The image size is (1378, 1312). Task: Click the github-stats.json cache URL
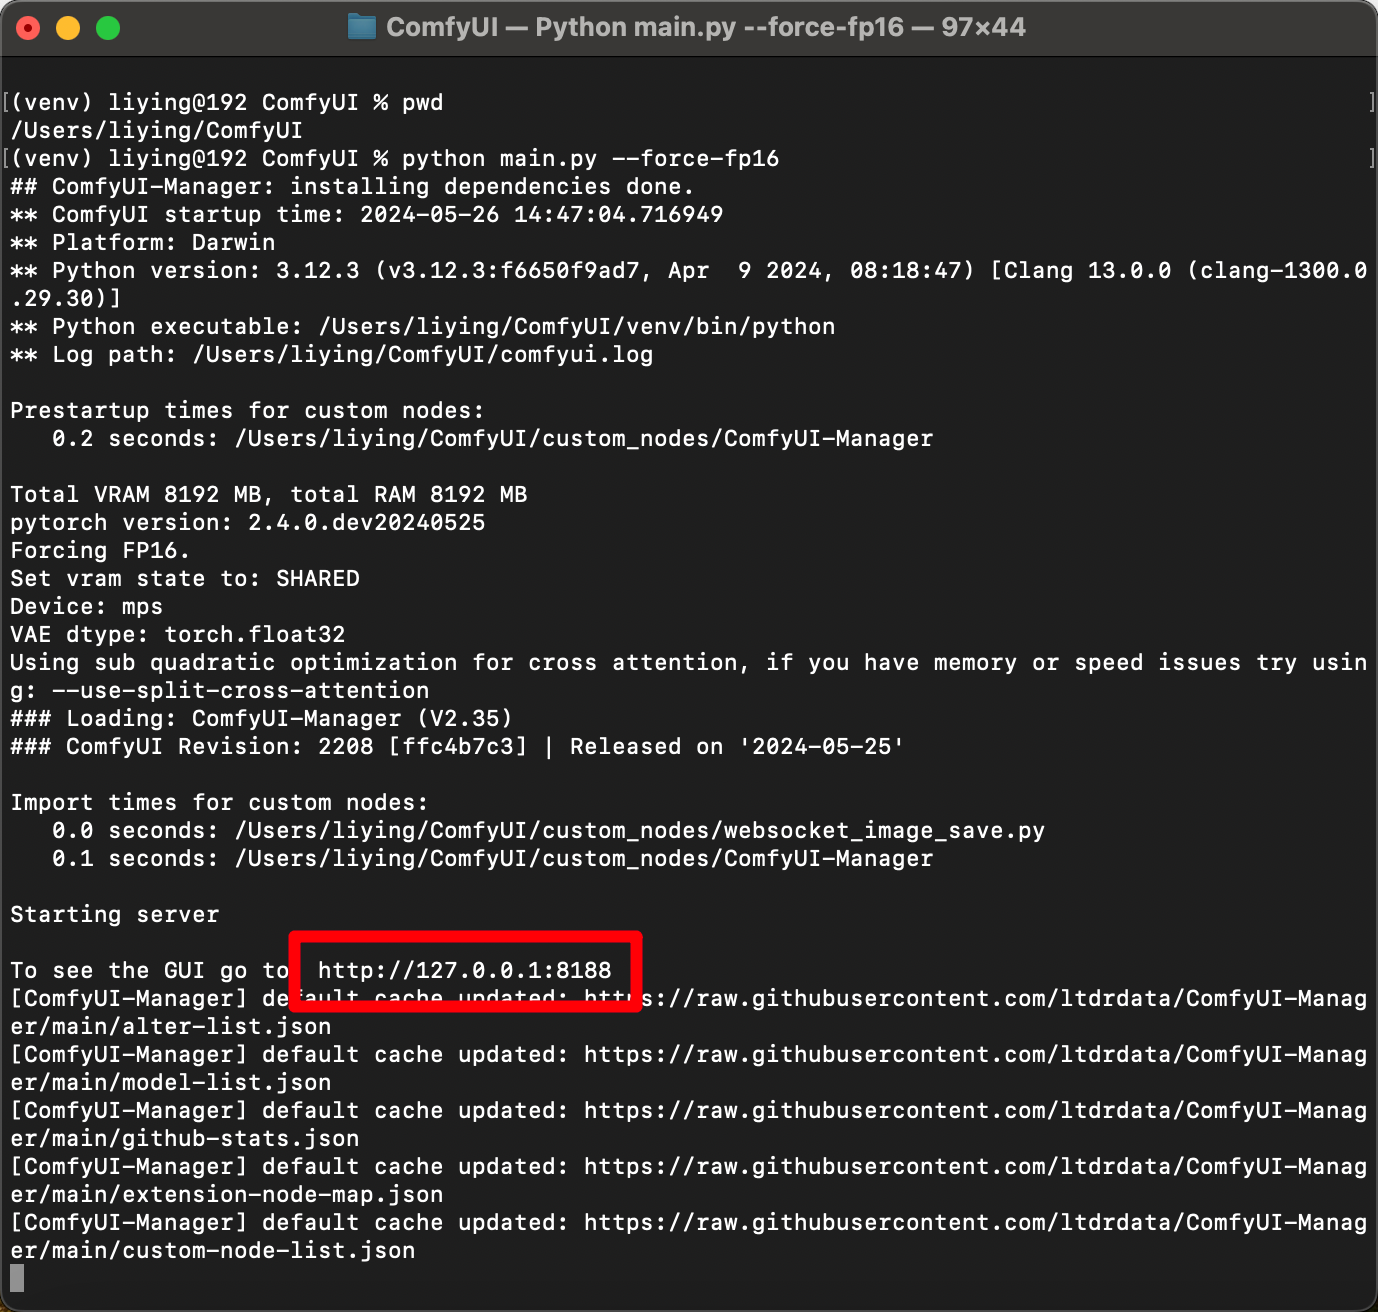(688, 1124)
